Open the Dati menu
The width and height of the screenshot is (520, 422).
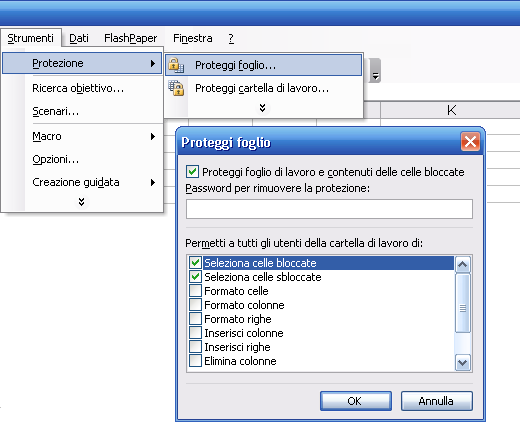coord(79,38)
